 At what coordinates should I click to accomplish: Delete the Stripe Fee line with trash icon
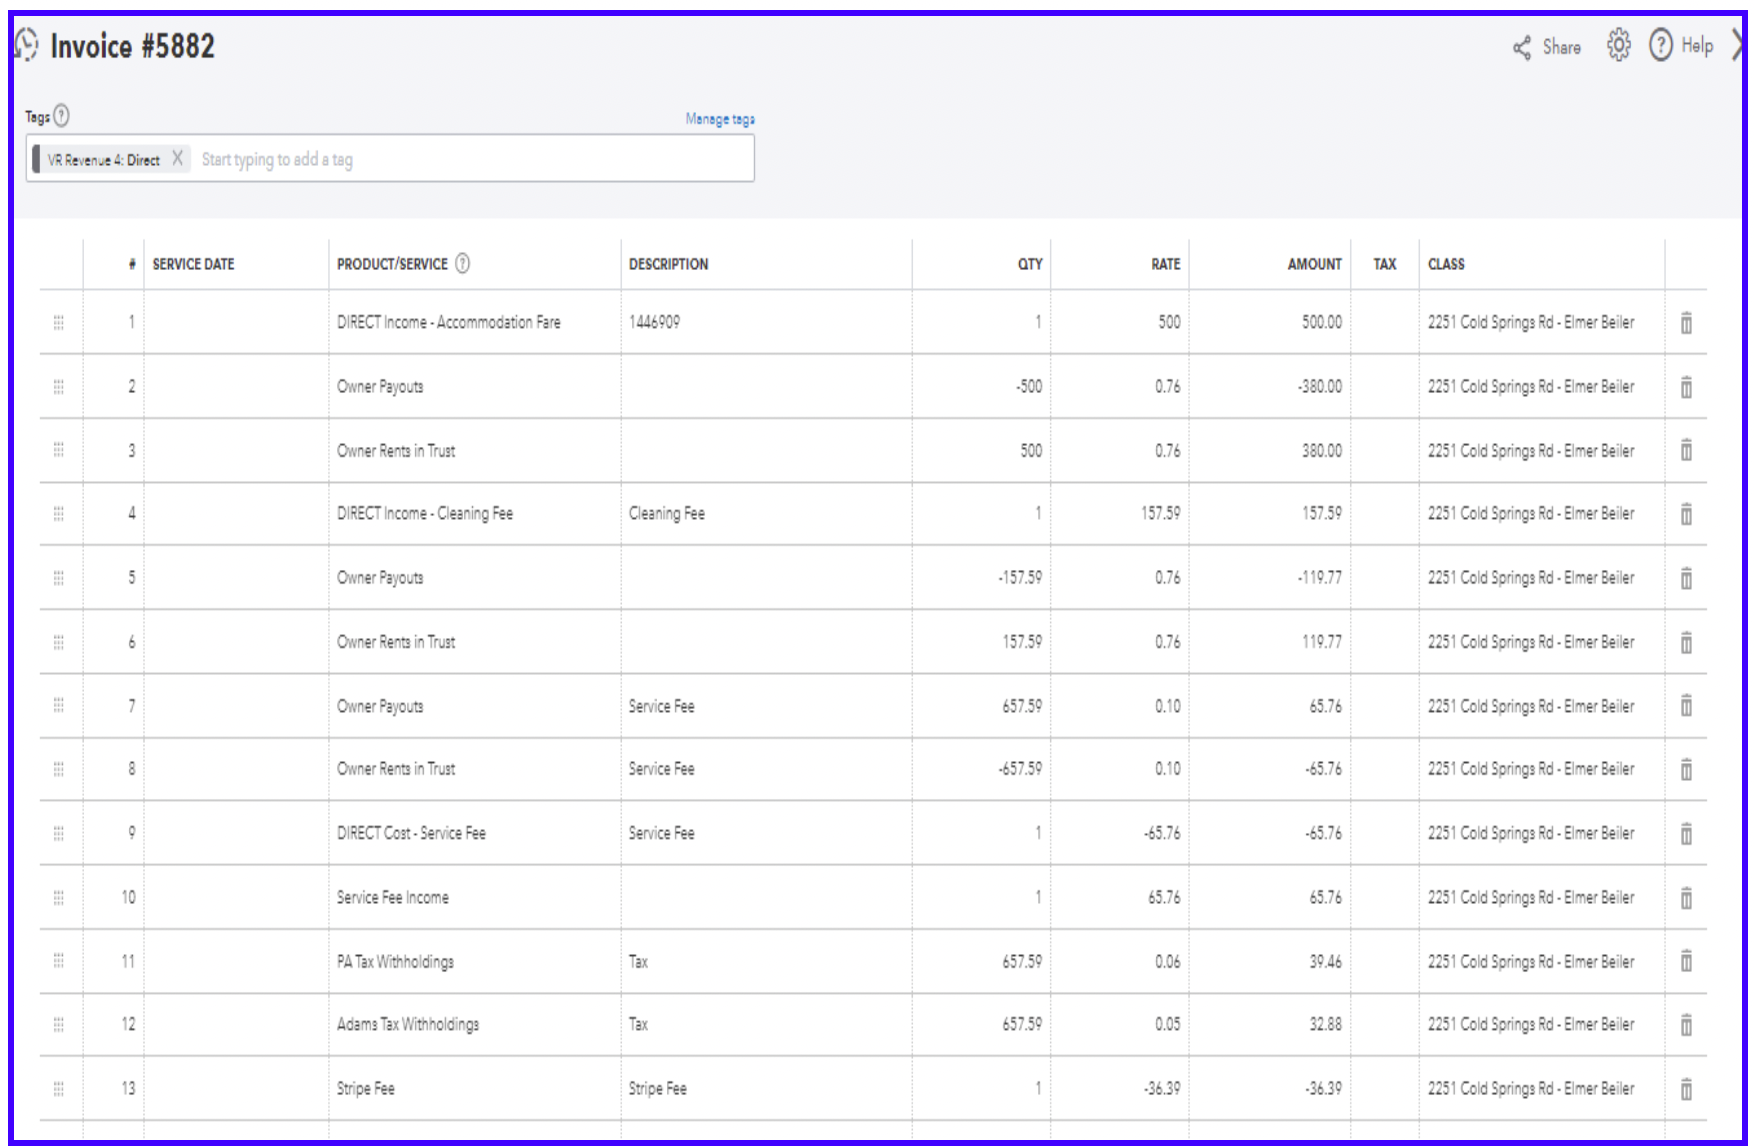[1686, 1089]
